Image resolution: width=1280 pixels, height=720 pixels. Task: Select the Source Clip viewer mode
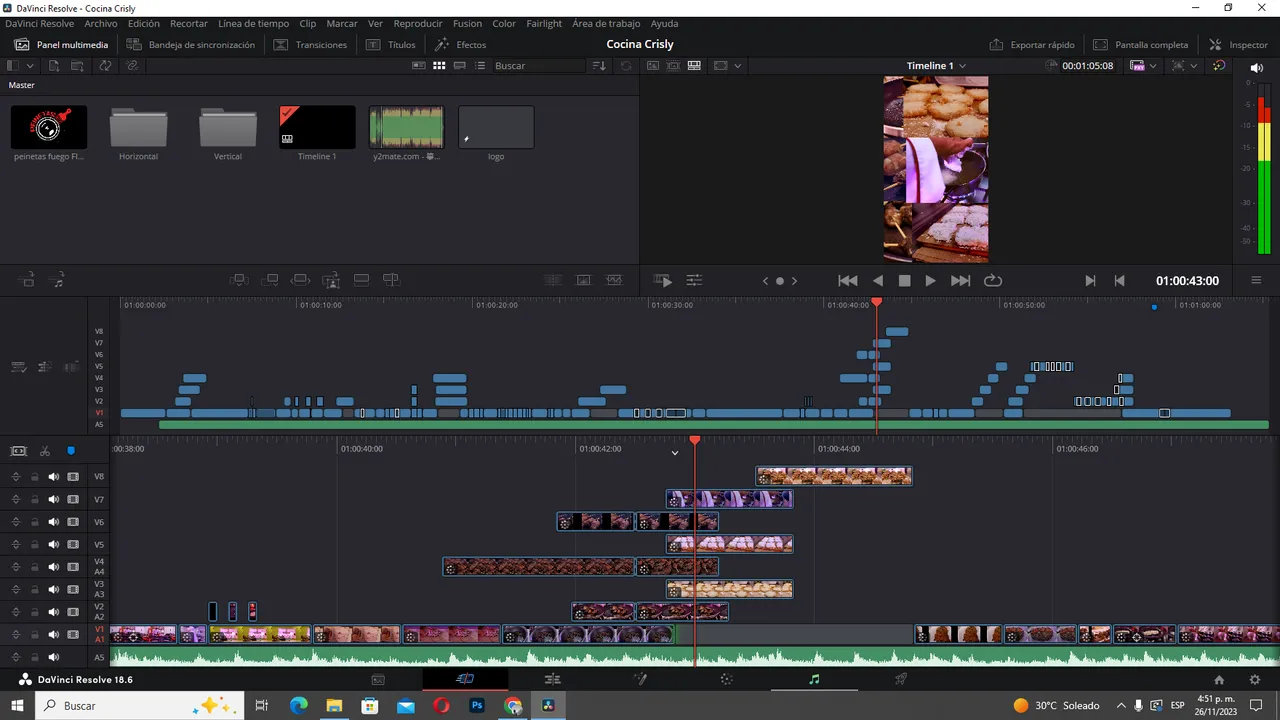tap(653, 65)
